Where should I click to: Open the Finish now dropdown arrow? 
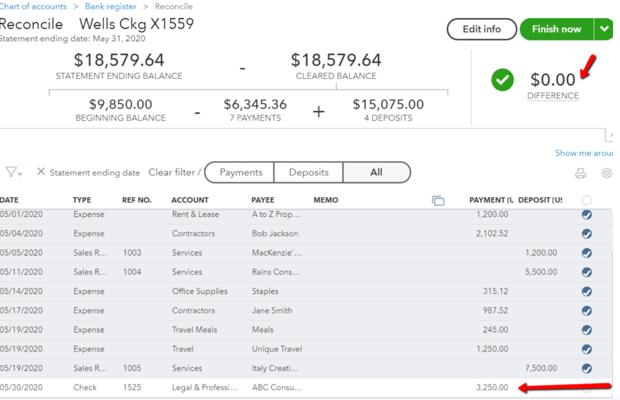point(604,29)
